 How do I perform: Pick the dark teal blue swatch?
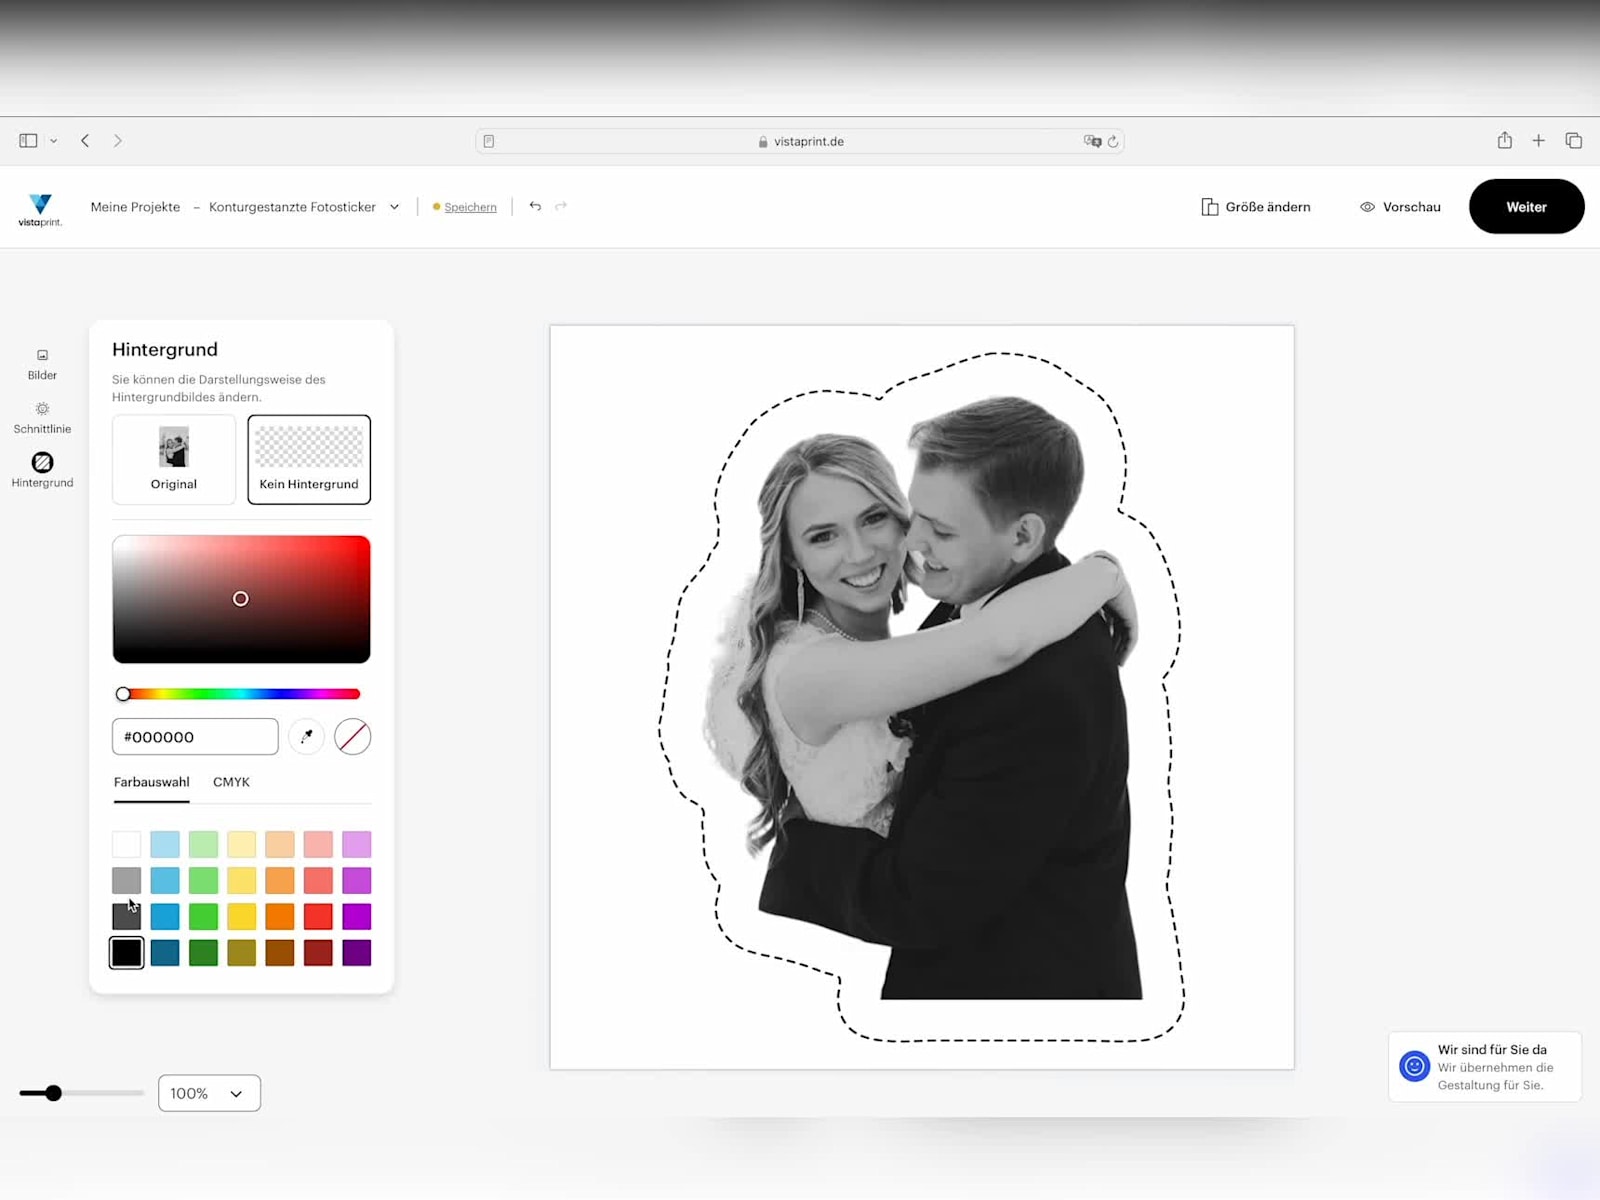click(x=165, y=953)
